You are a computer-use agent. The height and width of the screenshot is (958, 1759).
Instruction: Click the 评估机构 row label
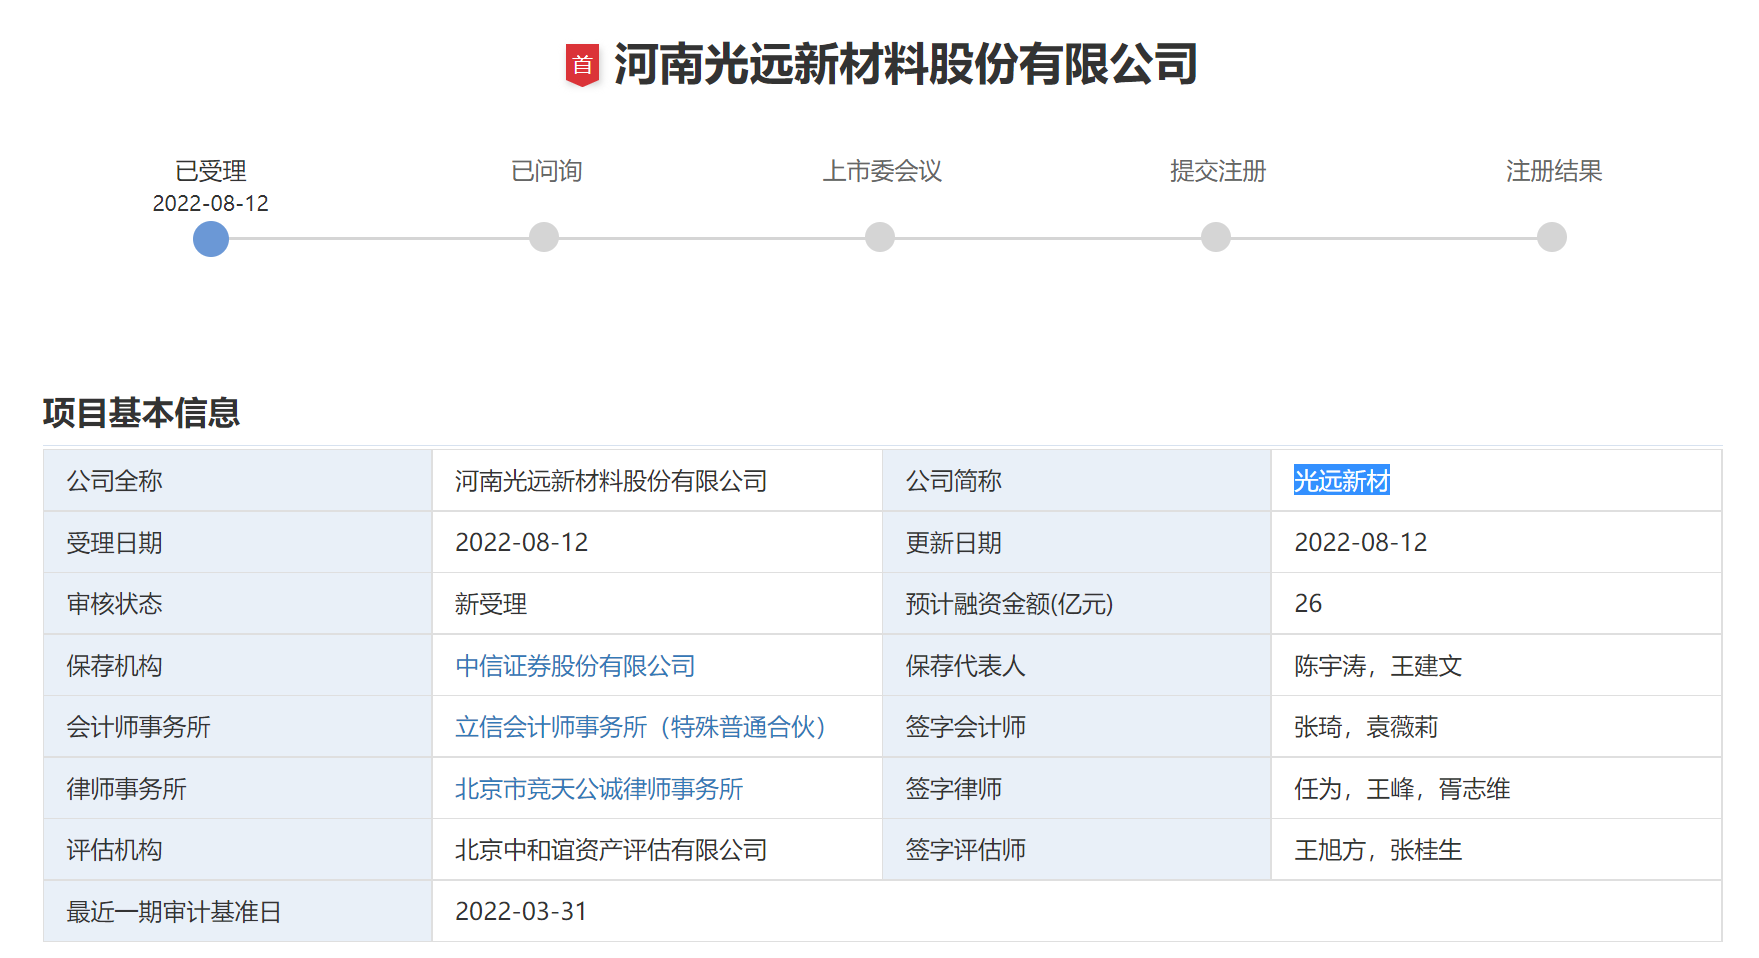click(x=114, y=850)
